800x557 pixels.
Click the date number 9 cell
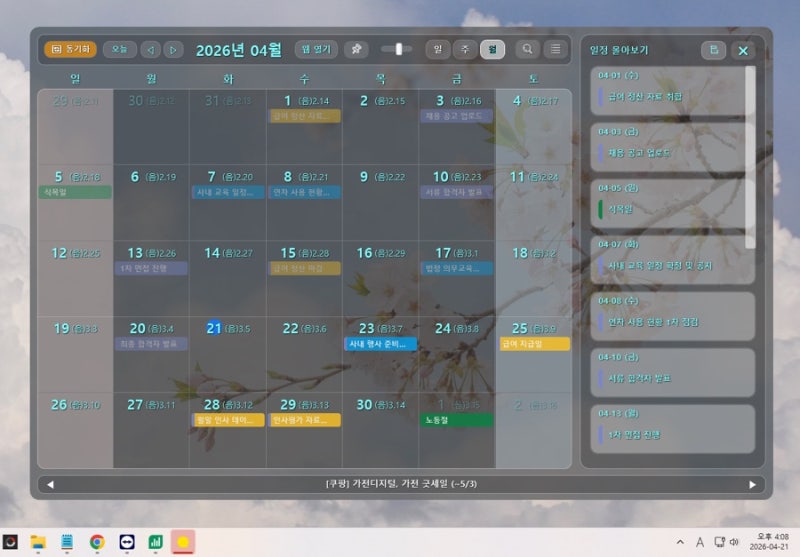364,176
